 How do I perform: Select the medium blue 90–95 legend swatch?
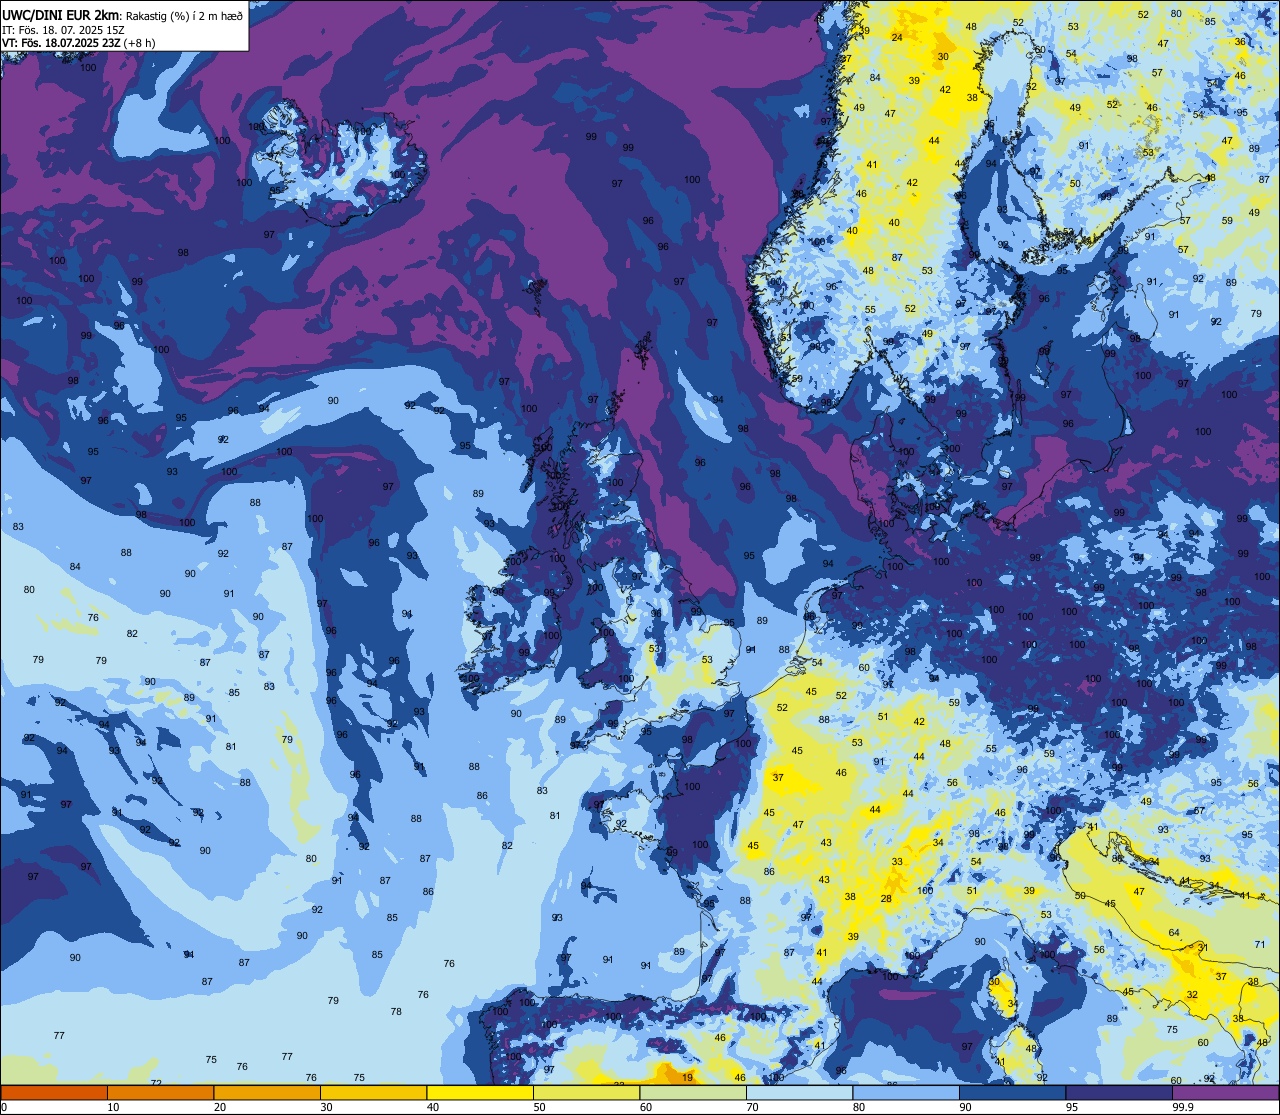1012,1092
